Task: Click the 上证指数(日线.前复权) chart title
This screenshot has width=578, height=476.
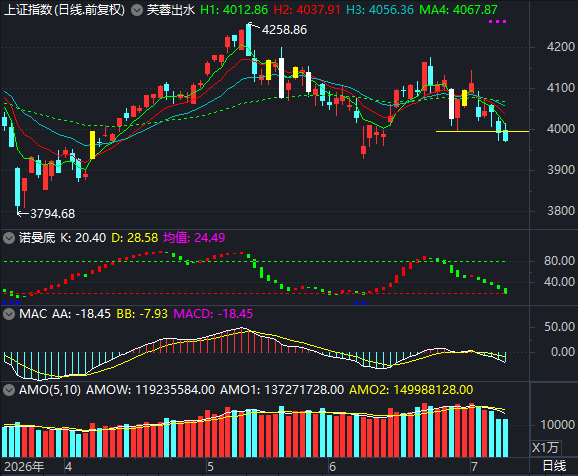Action: coord(65,10)
